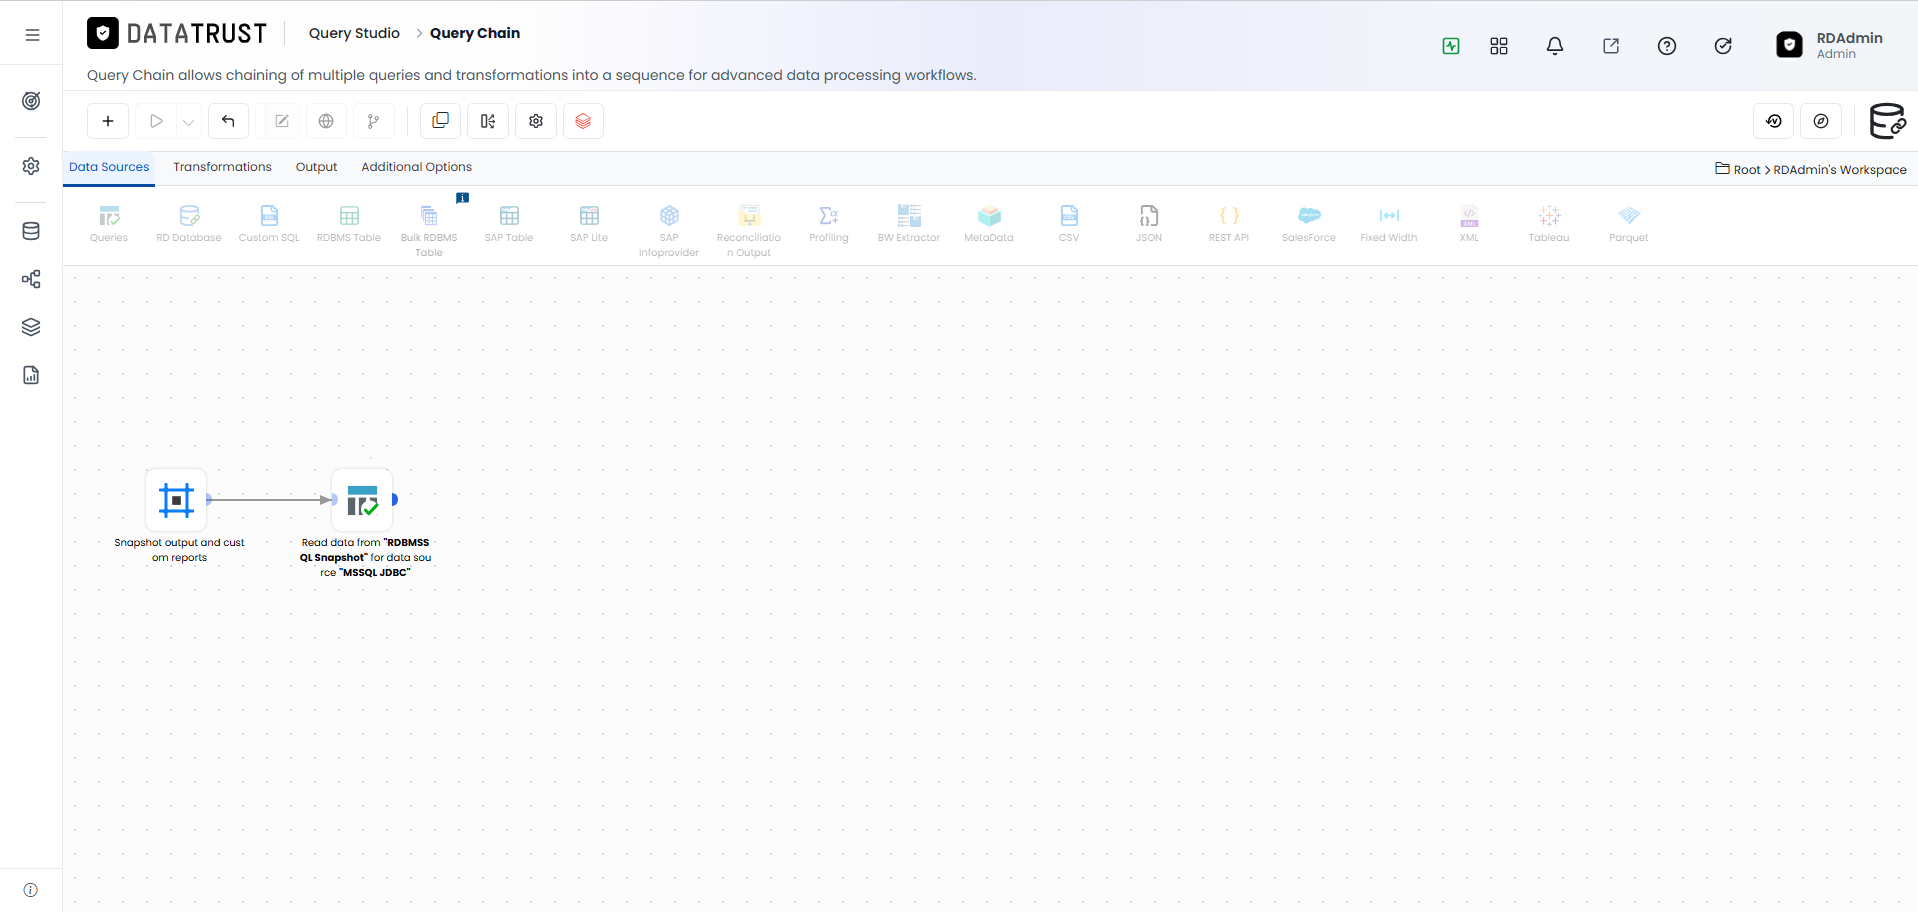Viewport: 1918px width, 912px height.
Task: Click the info icon at sidebar bottom
Action: (31, 890)
